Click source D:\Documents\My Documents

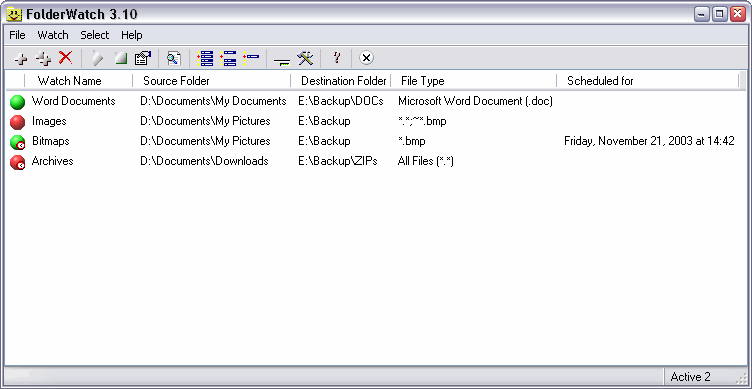213,101
